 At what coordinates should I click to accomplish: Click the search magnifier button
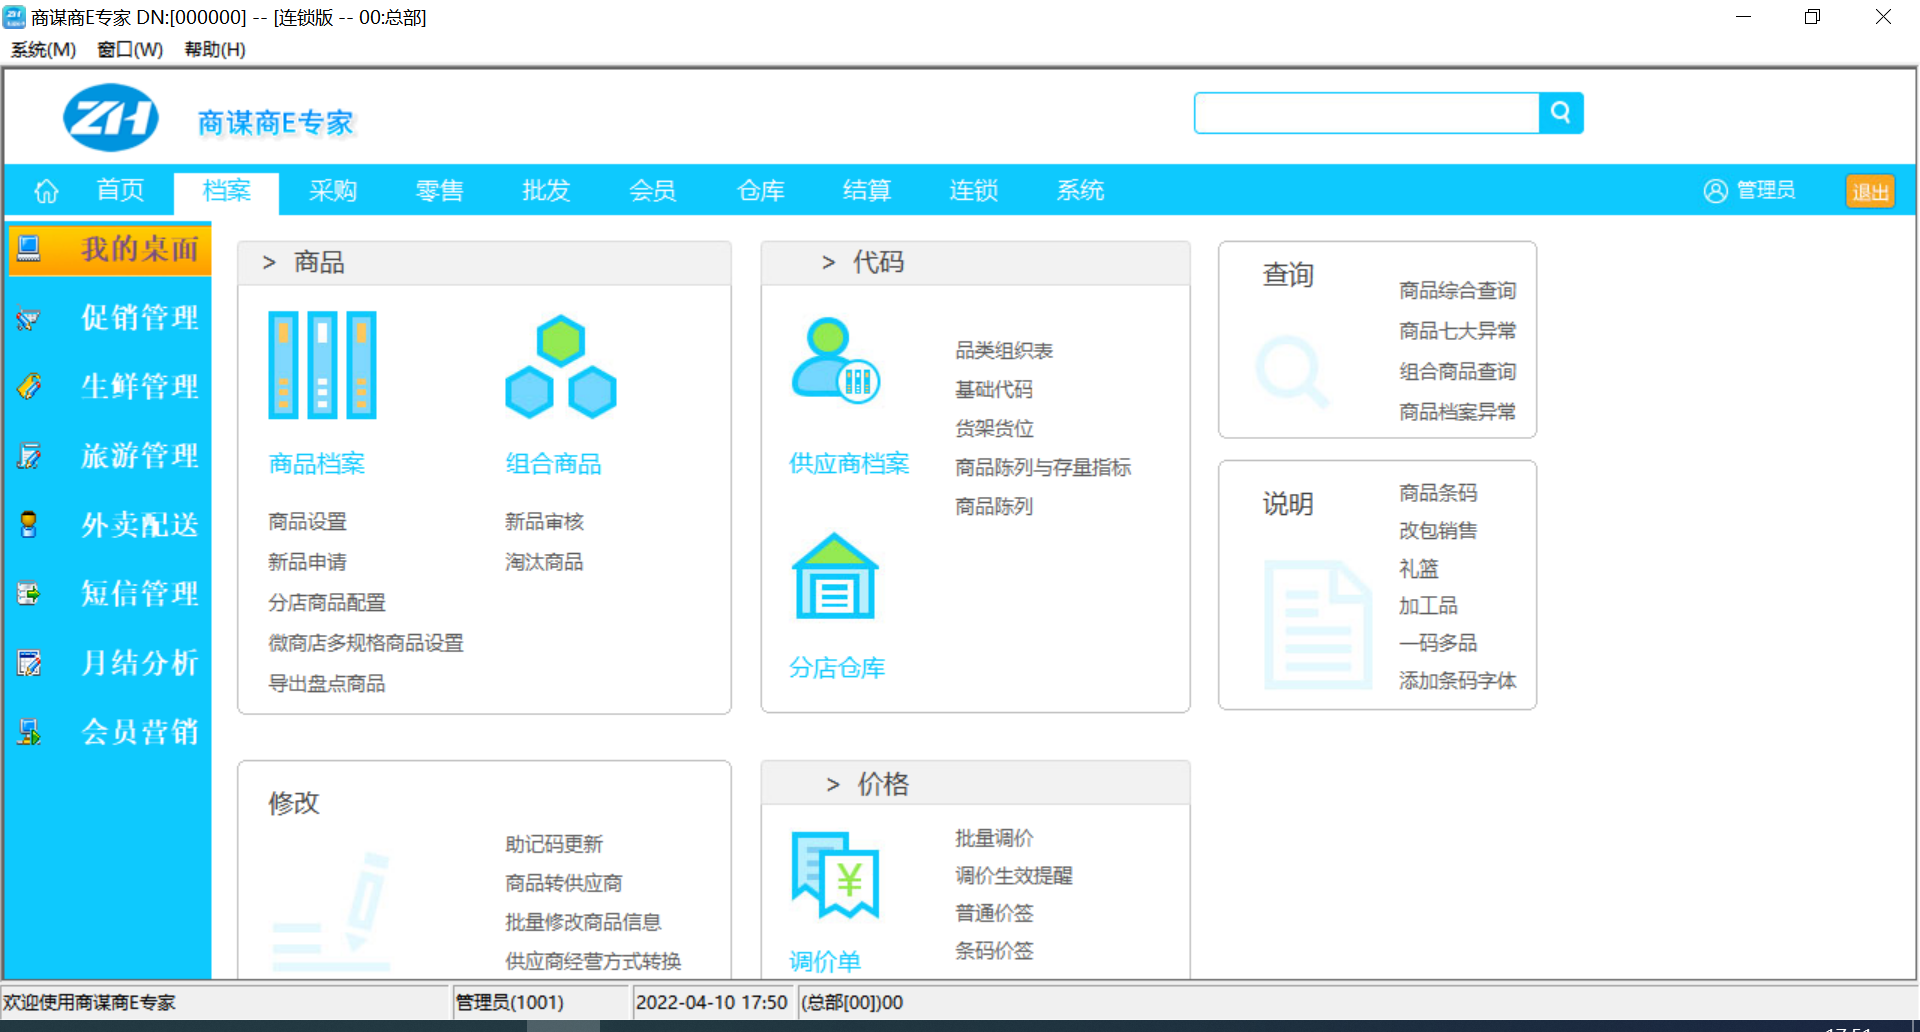pos(1561,113)
